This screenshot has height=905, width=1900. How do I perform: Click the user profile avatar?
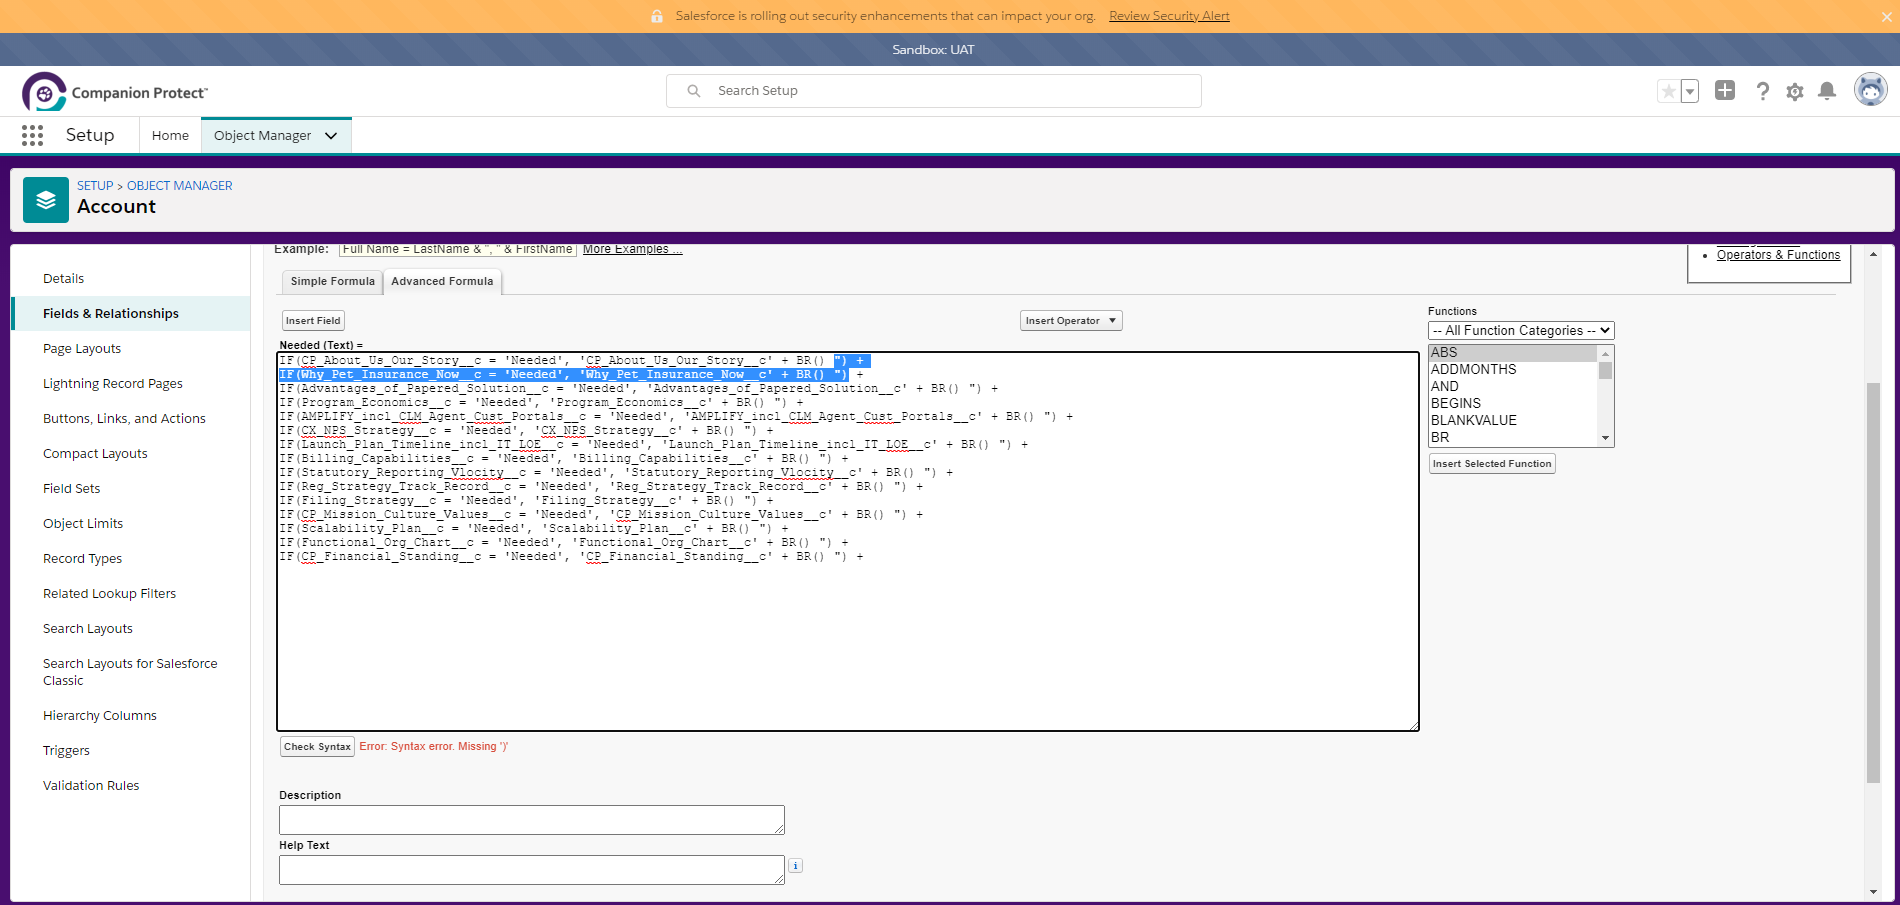(x=1870, y=90)
